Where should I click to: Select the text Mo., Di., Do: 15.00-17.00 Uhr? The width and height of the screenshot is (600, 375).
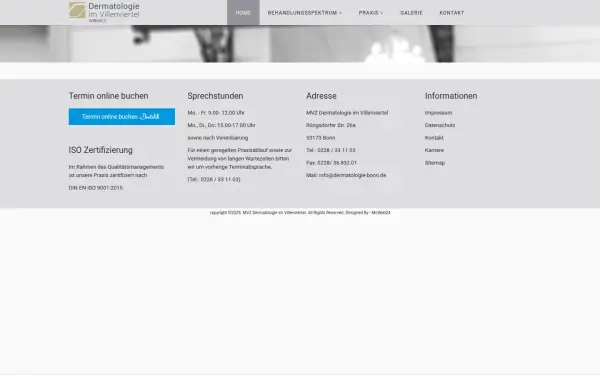tap(222, 125)
